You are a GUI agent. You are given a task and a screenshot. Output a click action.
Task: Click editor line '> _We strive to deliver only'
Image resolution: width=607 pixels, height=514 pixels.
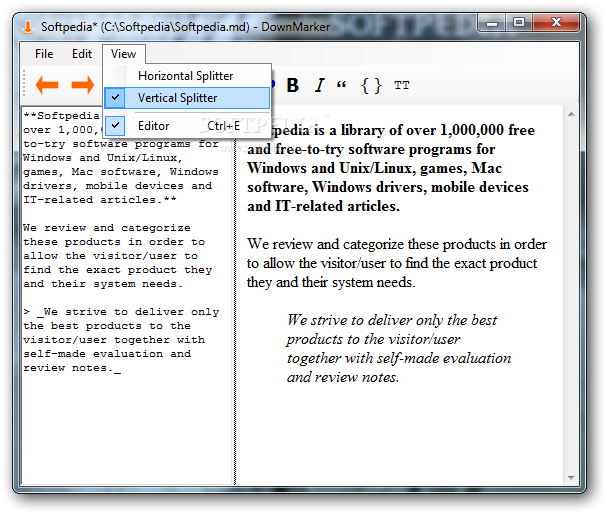pyautogui.click(x=121, y=312)
